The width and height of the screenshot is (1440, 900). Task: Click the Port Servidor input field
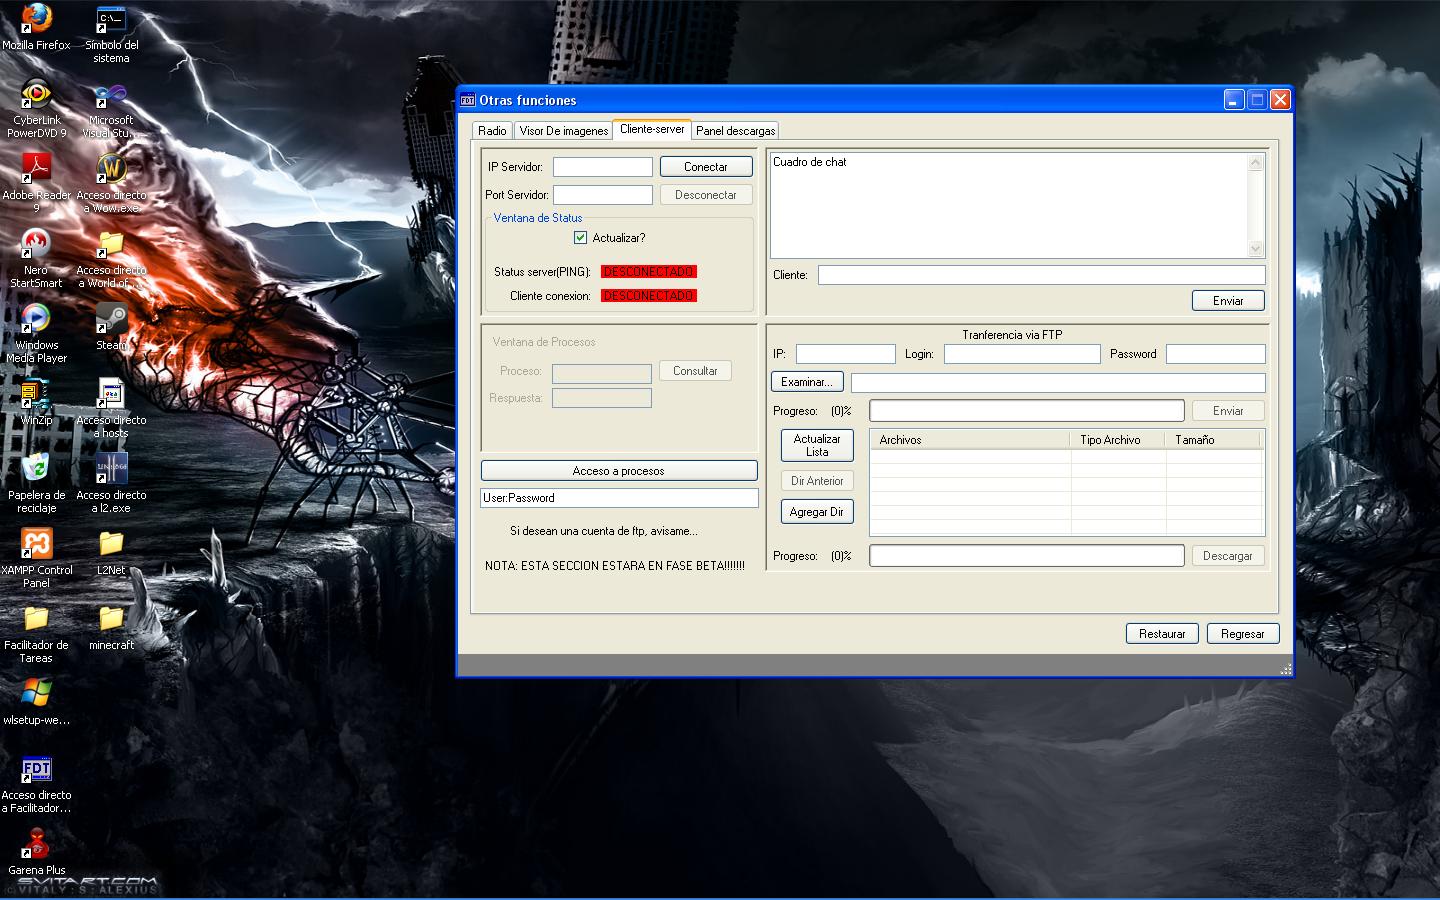[x=603, y=195]
